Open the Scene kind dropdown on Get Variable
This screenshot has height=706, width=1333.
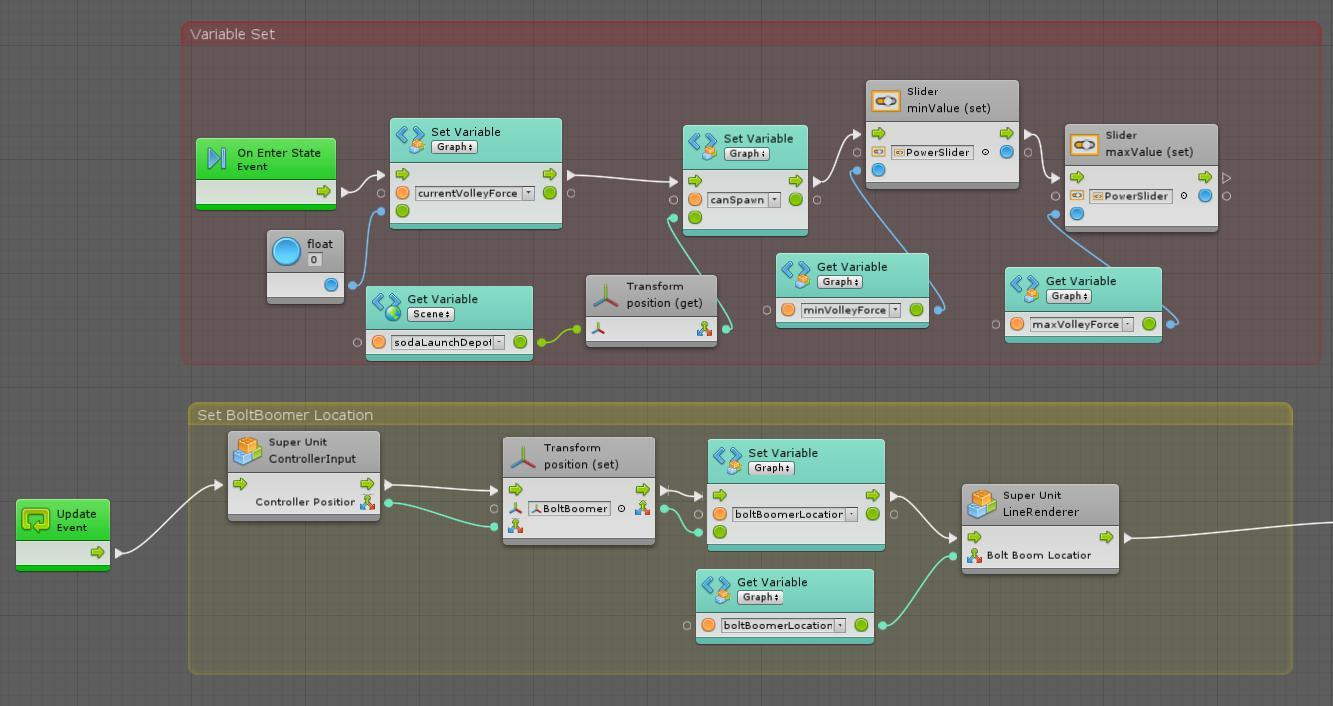click(x=430, y=314)
